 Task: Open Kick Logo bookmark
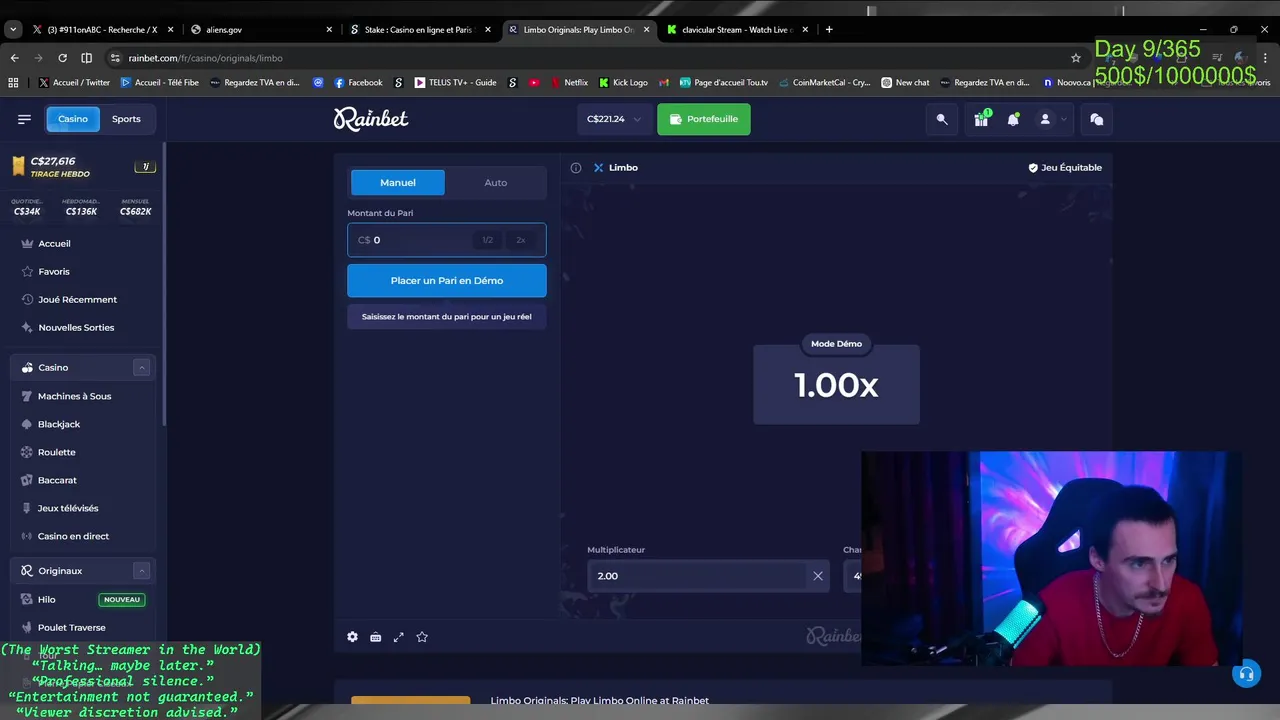[x=623, y=83]
